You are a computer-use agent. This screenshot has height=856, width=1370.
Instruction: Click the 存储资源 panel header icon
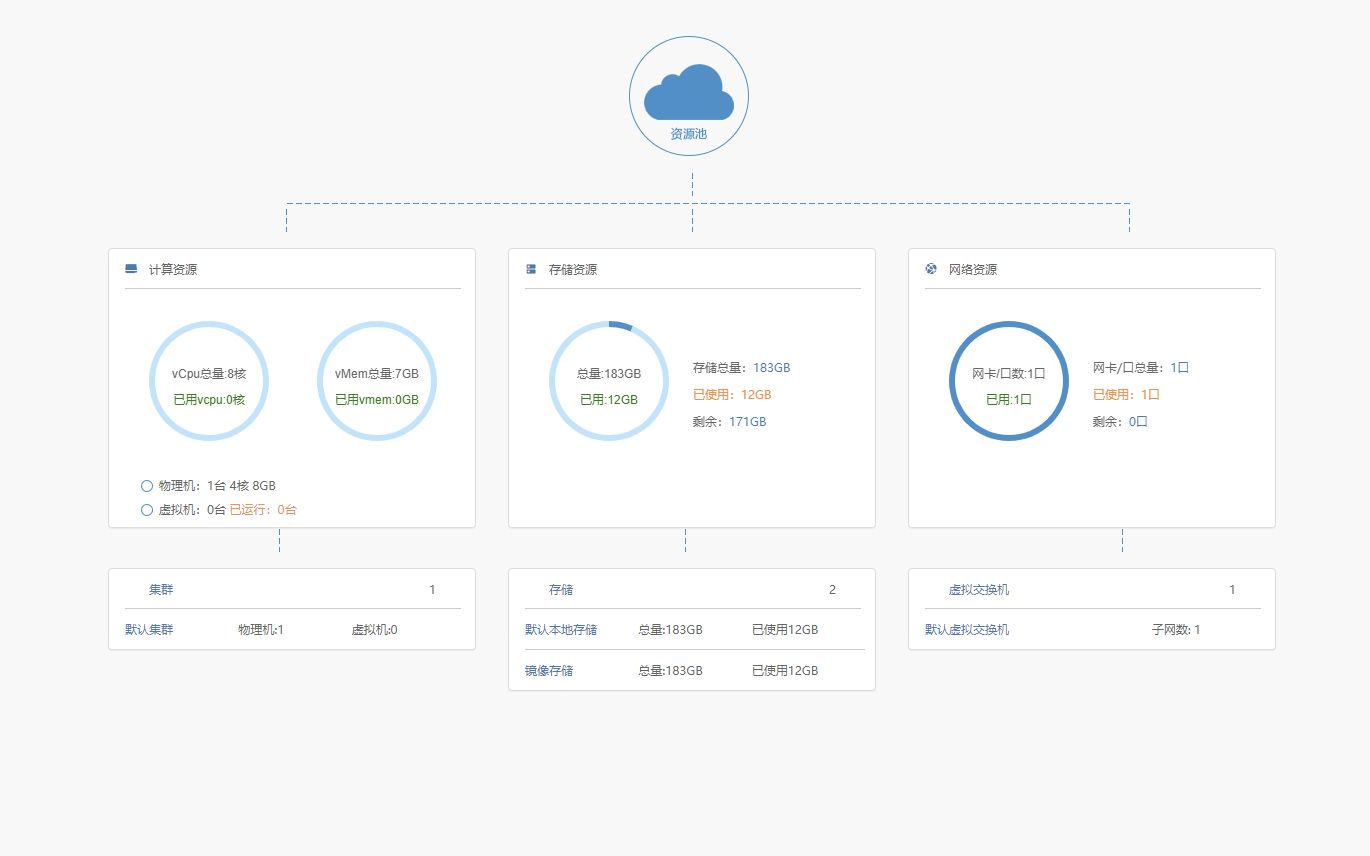[531, 269]
